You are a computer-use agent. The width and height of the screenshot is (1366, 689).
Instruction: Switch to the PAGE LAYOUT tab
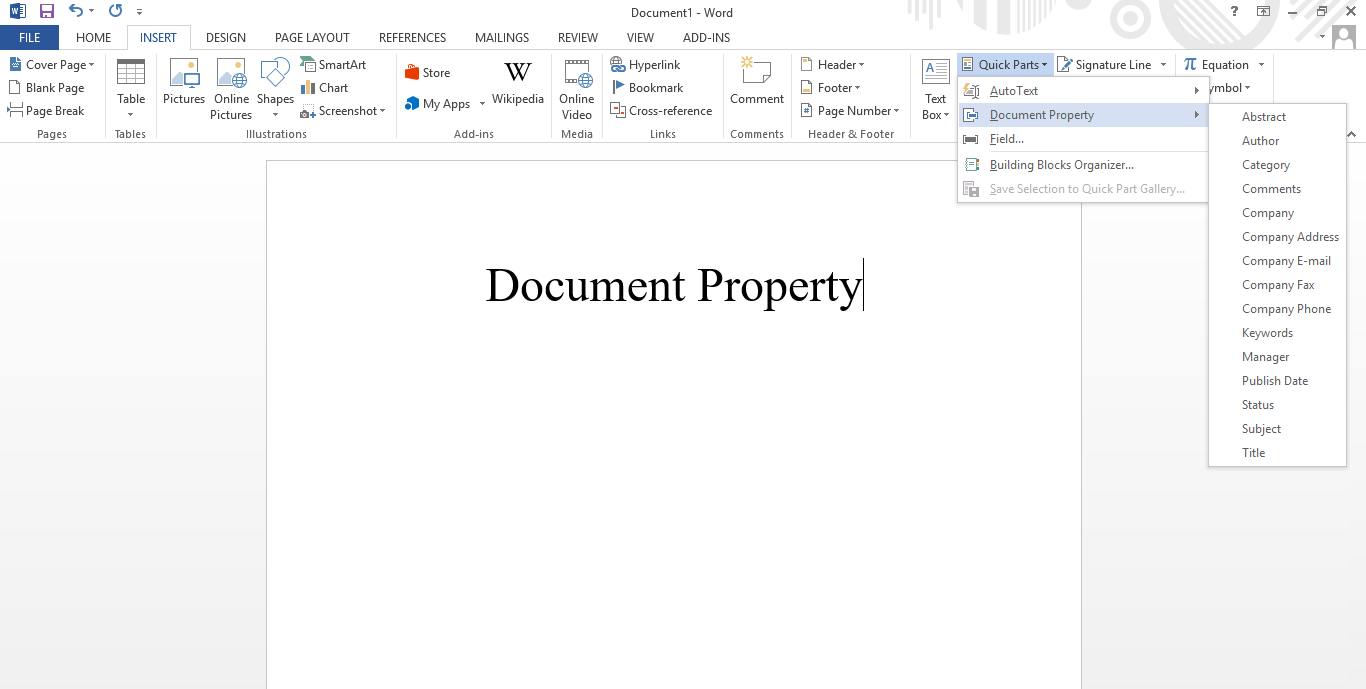(x=312, y=38)
